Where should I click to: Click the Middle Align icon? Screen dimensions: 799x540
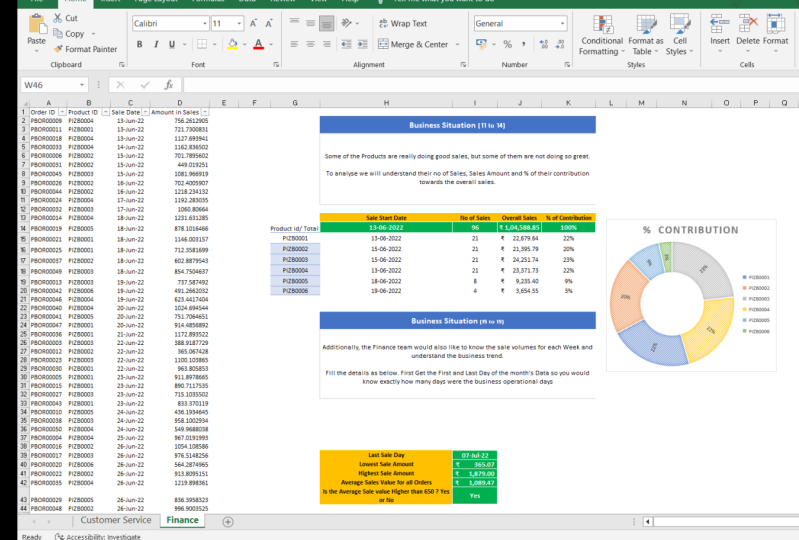tap(310, 23)
